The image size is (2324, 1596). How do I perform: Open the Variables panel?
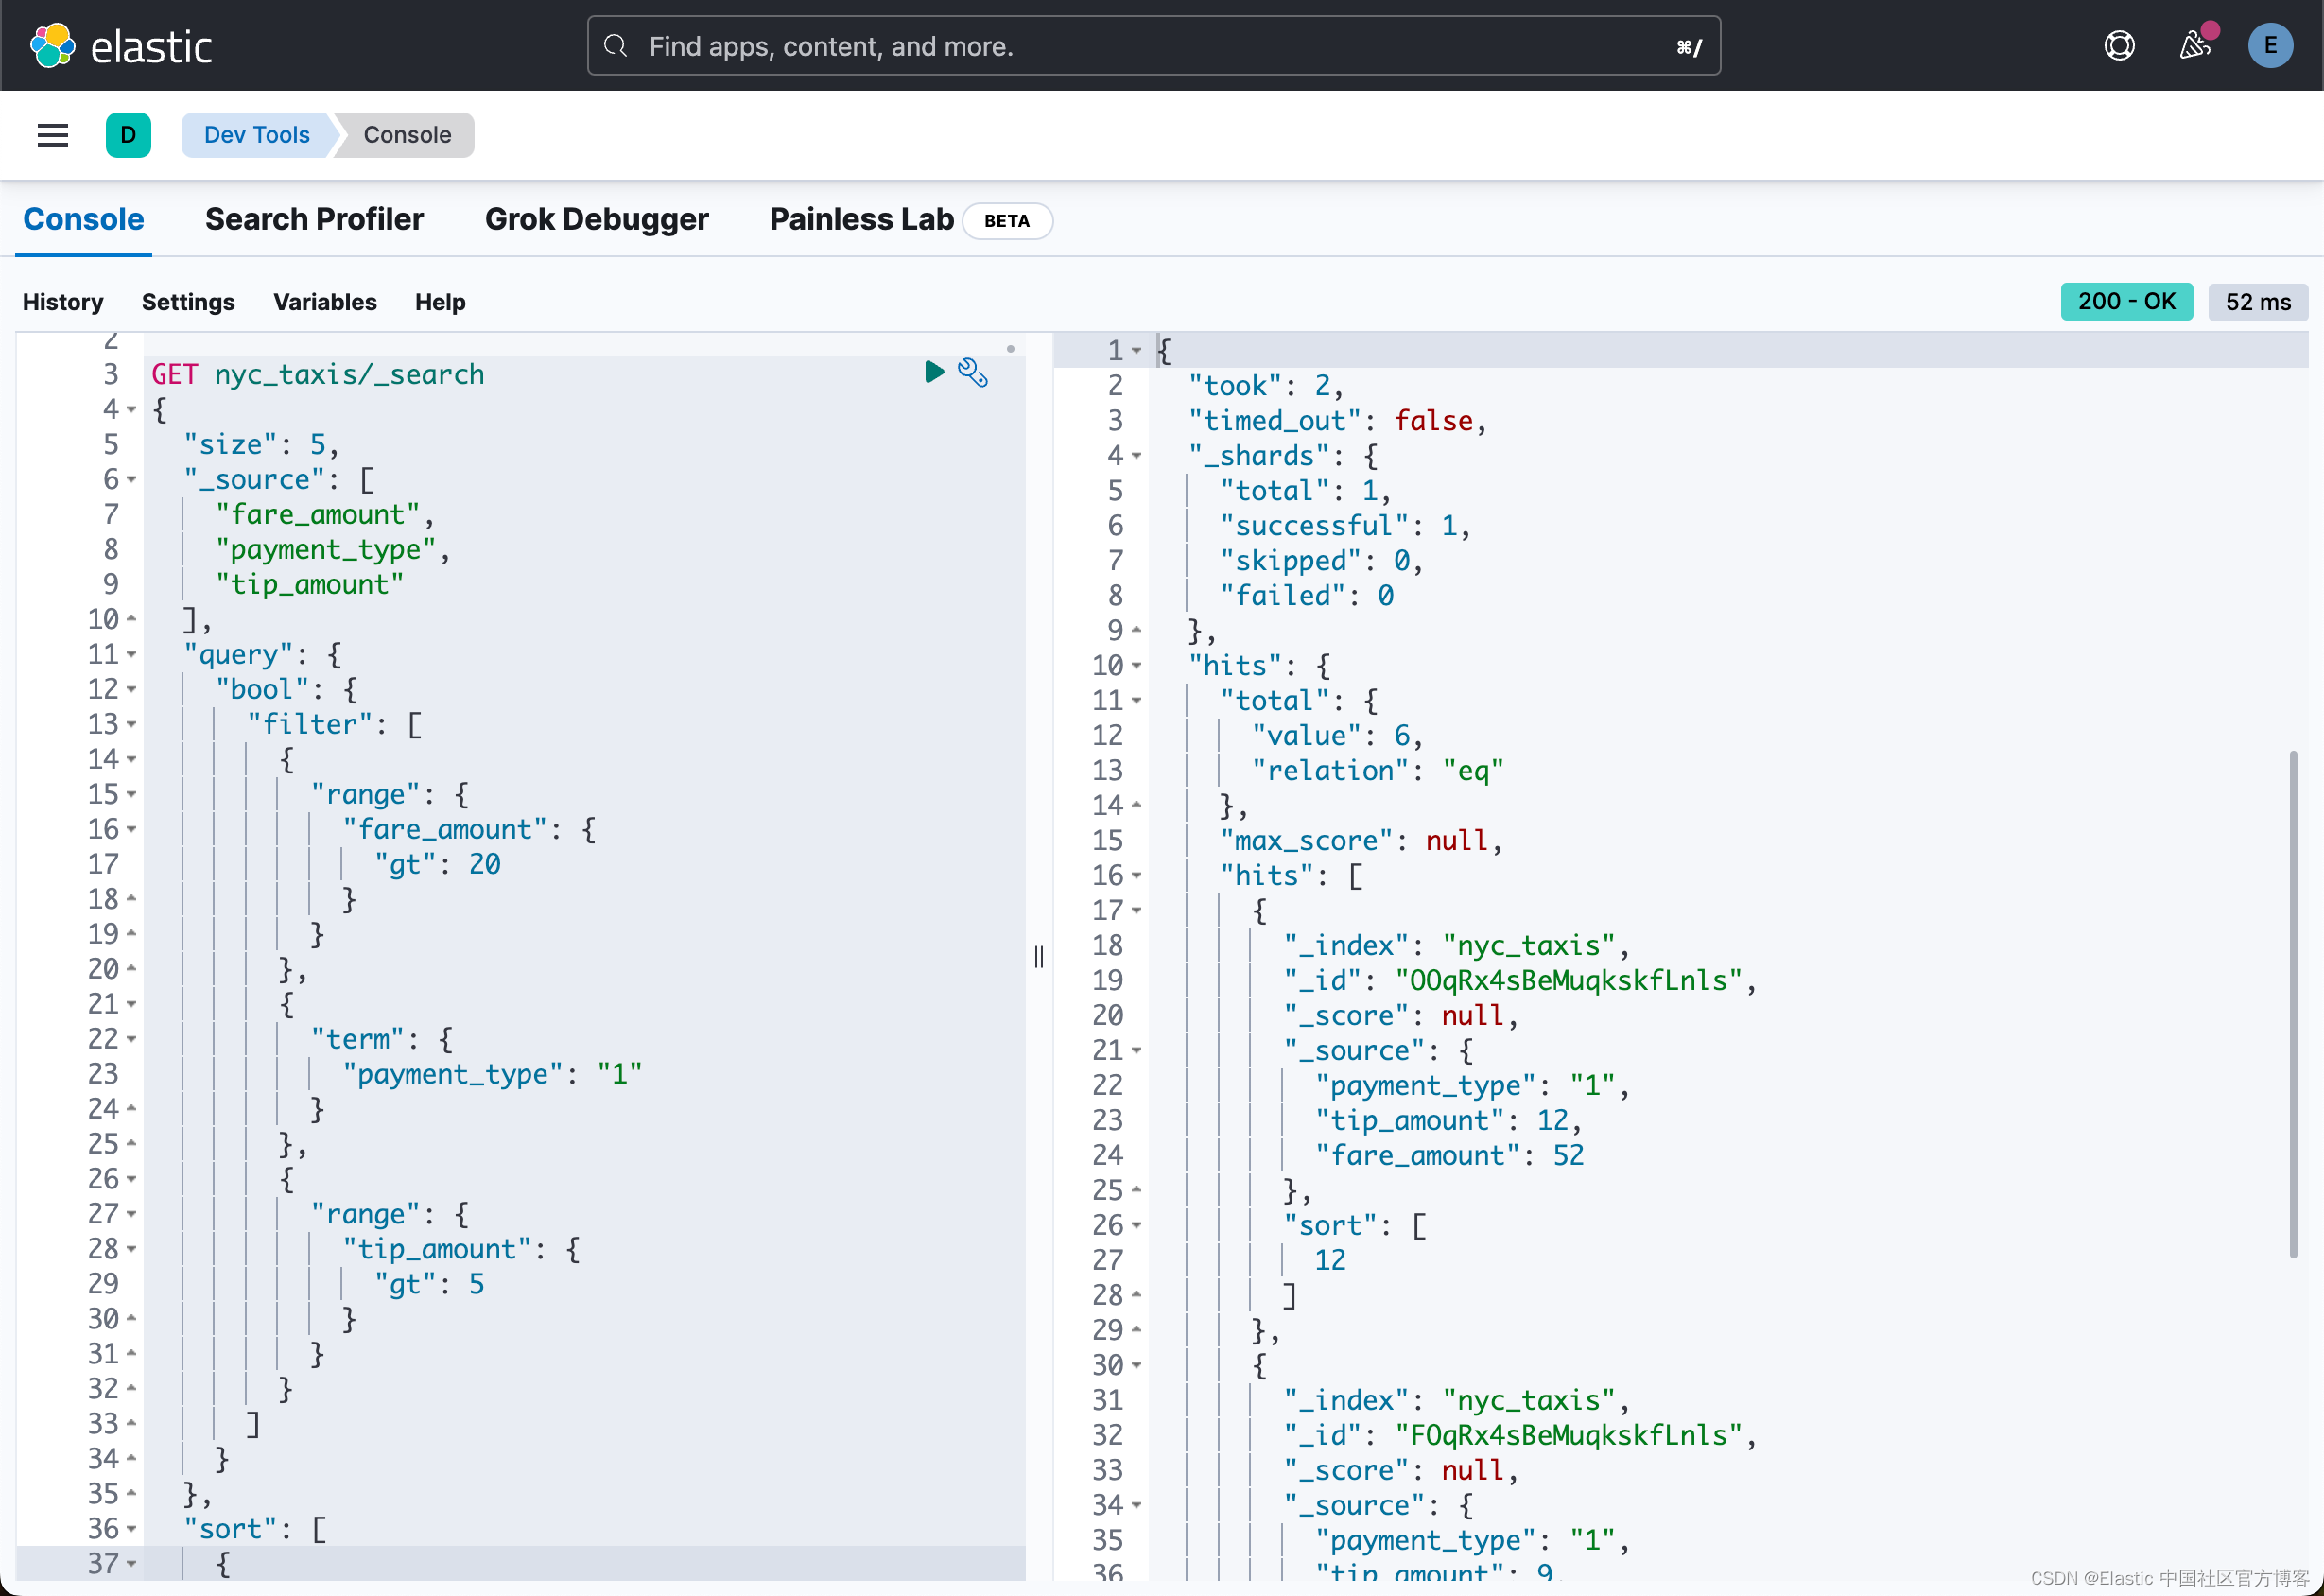[324, 302]
